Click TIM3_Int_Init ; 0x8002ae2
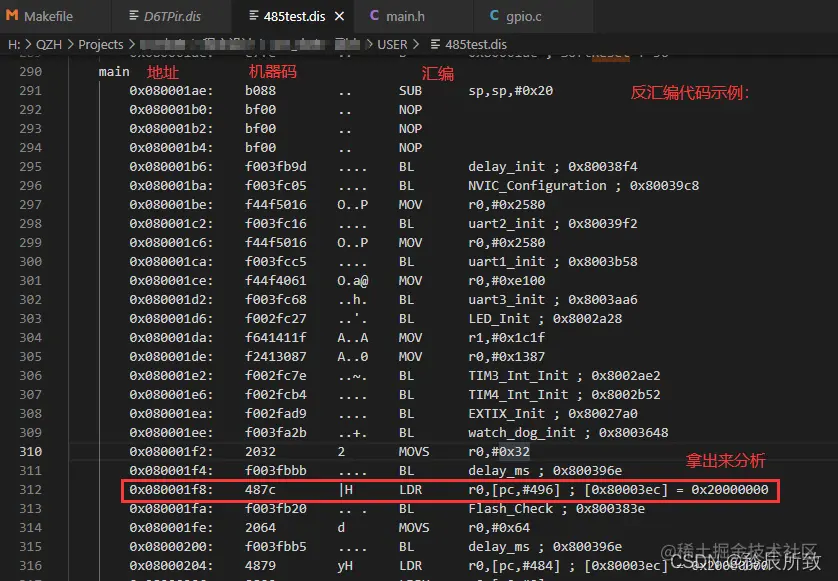This screenshot has height=581, width=838. tap(564, 376)
